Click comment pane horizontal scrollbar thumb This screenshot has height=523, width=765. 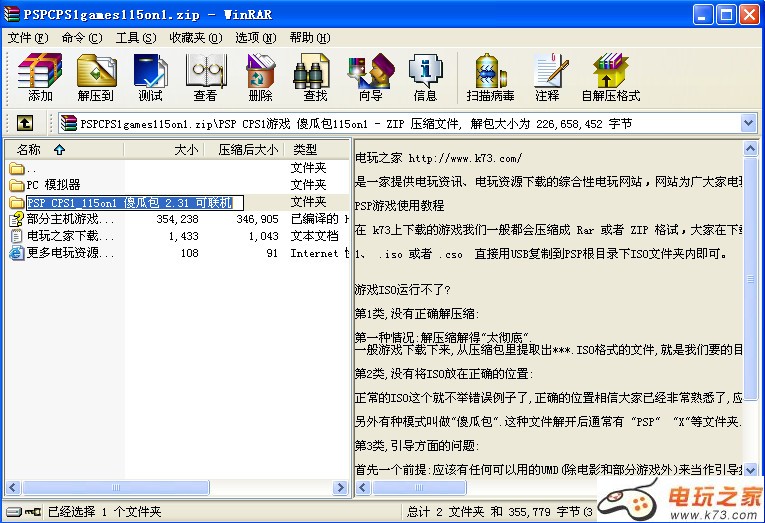pos(419,487)
